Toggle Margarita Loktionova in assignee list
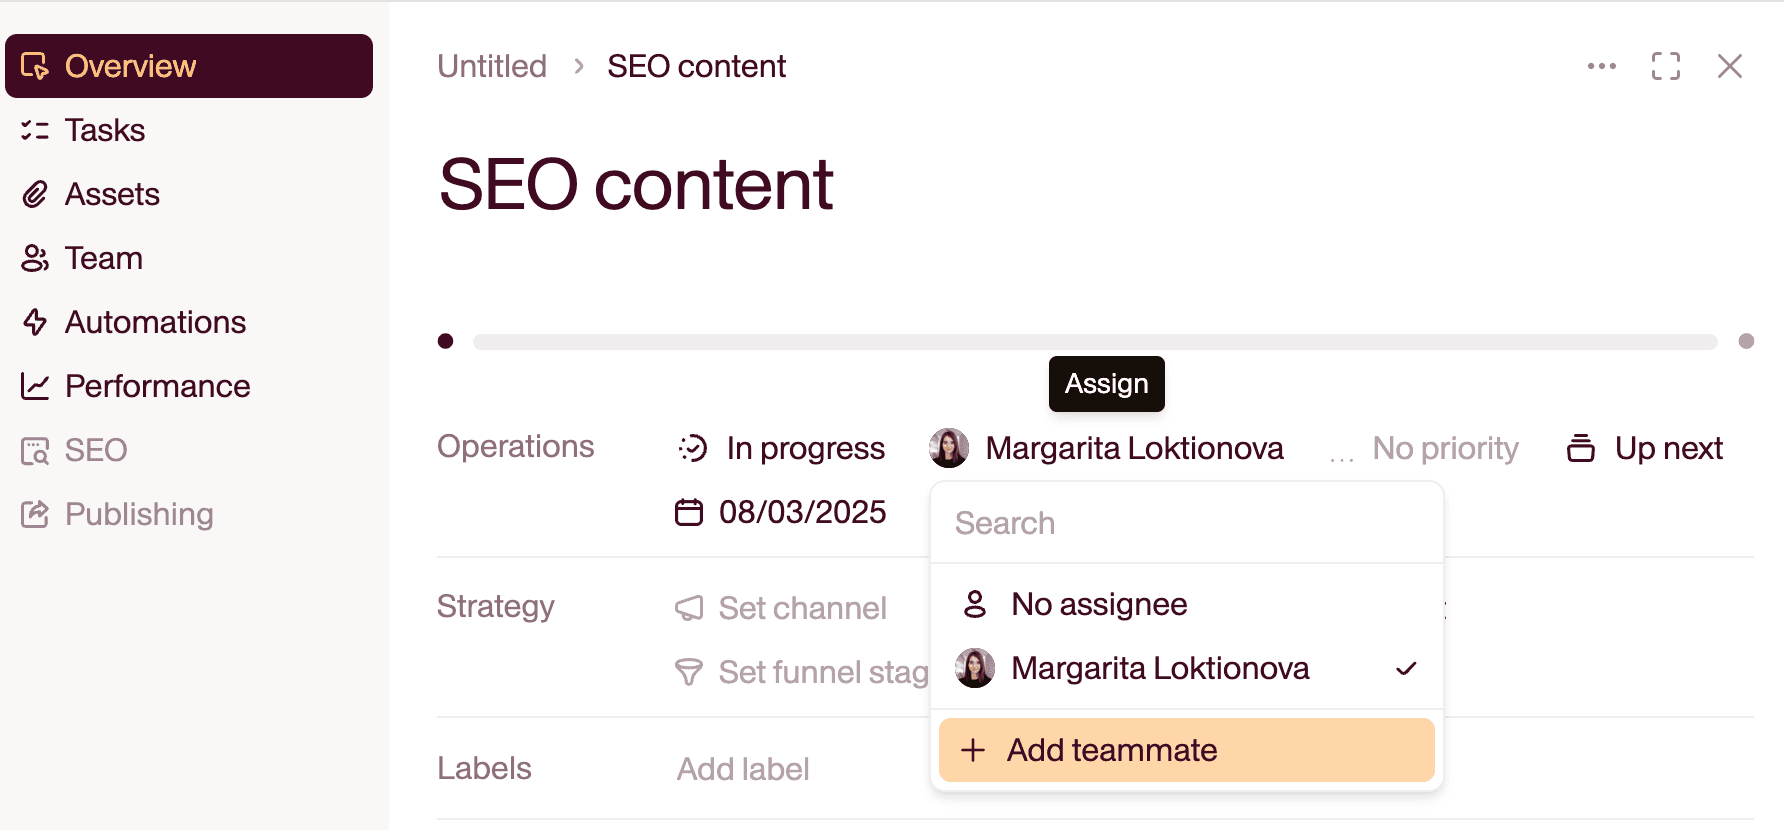The width and height of the screenshot is (1784, 830). (1160, 668)
